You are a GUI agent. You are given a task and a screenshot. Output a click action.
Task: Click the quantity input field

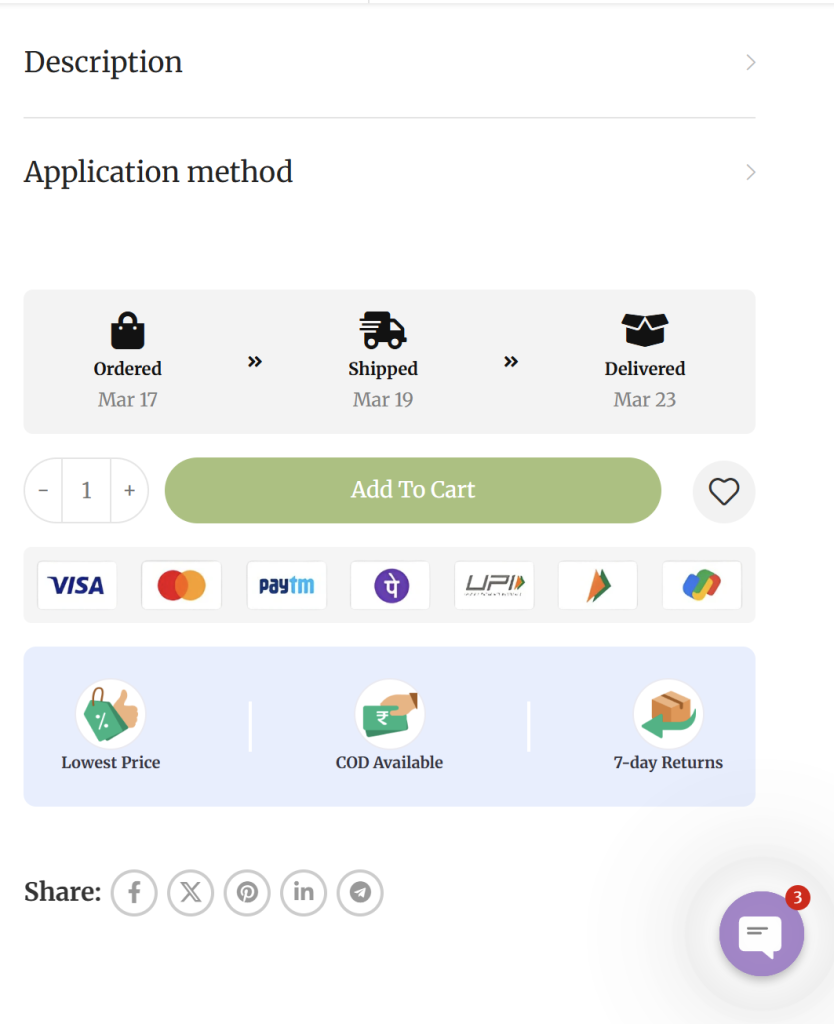86,490
